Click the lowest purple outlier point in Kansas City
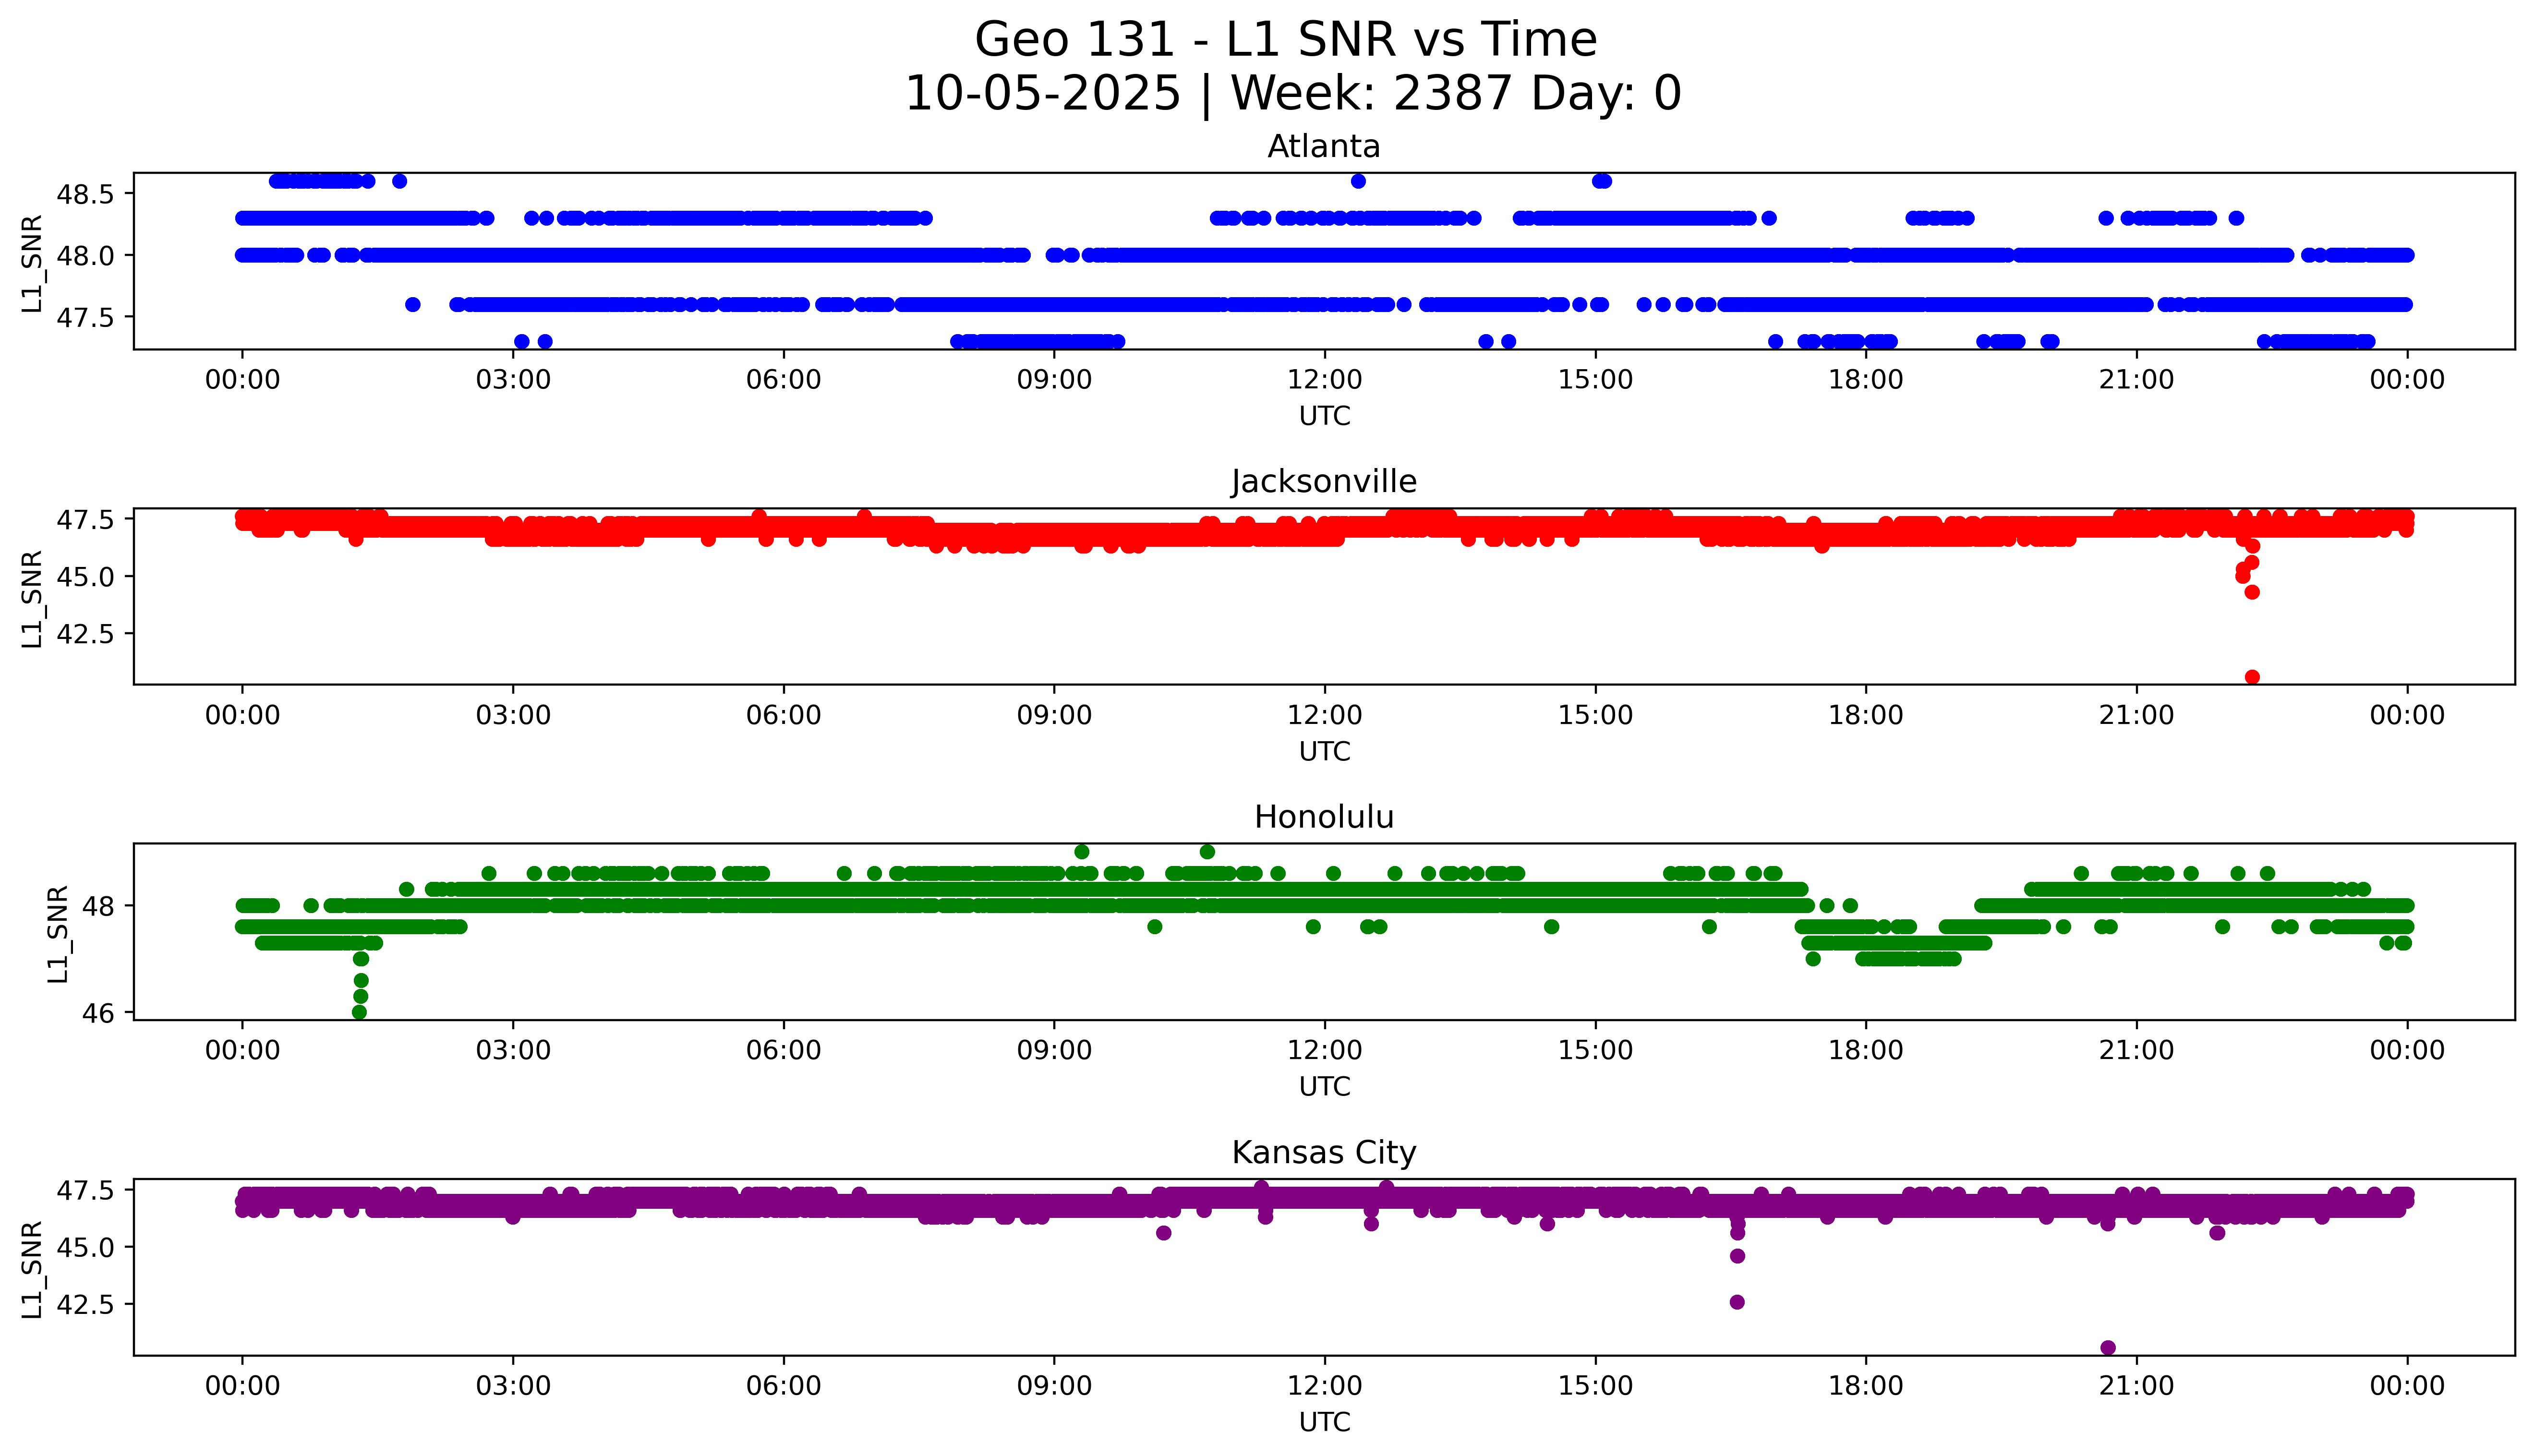 pyautogui.click(x=2108, y=1347)
